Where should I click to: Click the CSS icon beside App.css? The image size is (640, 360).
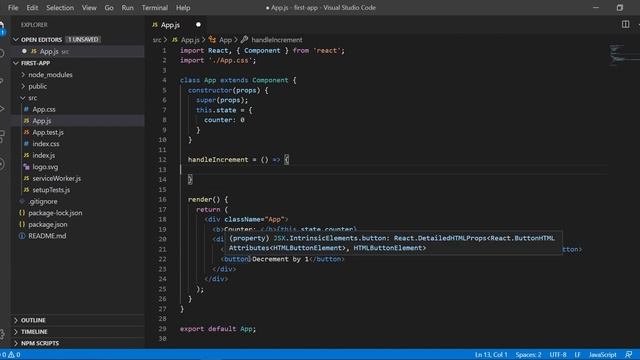(x=27, y=109)
